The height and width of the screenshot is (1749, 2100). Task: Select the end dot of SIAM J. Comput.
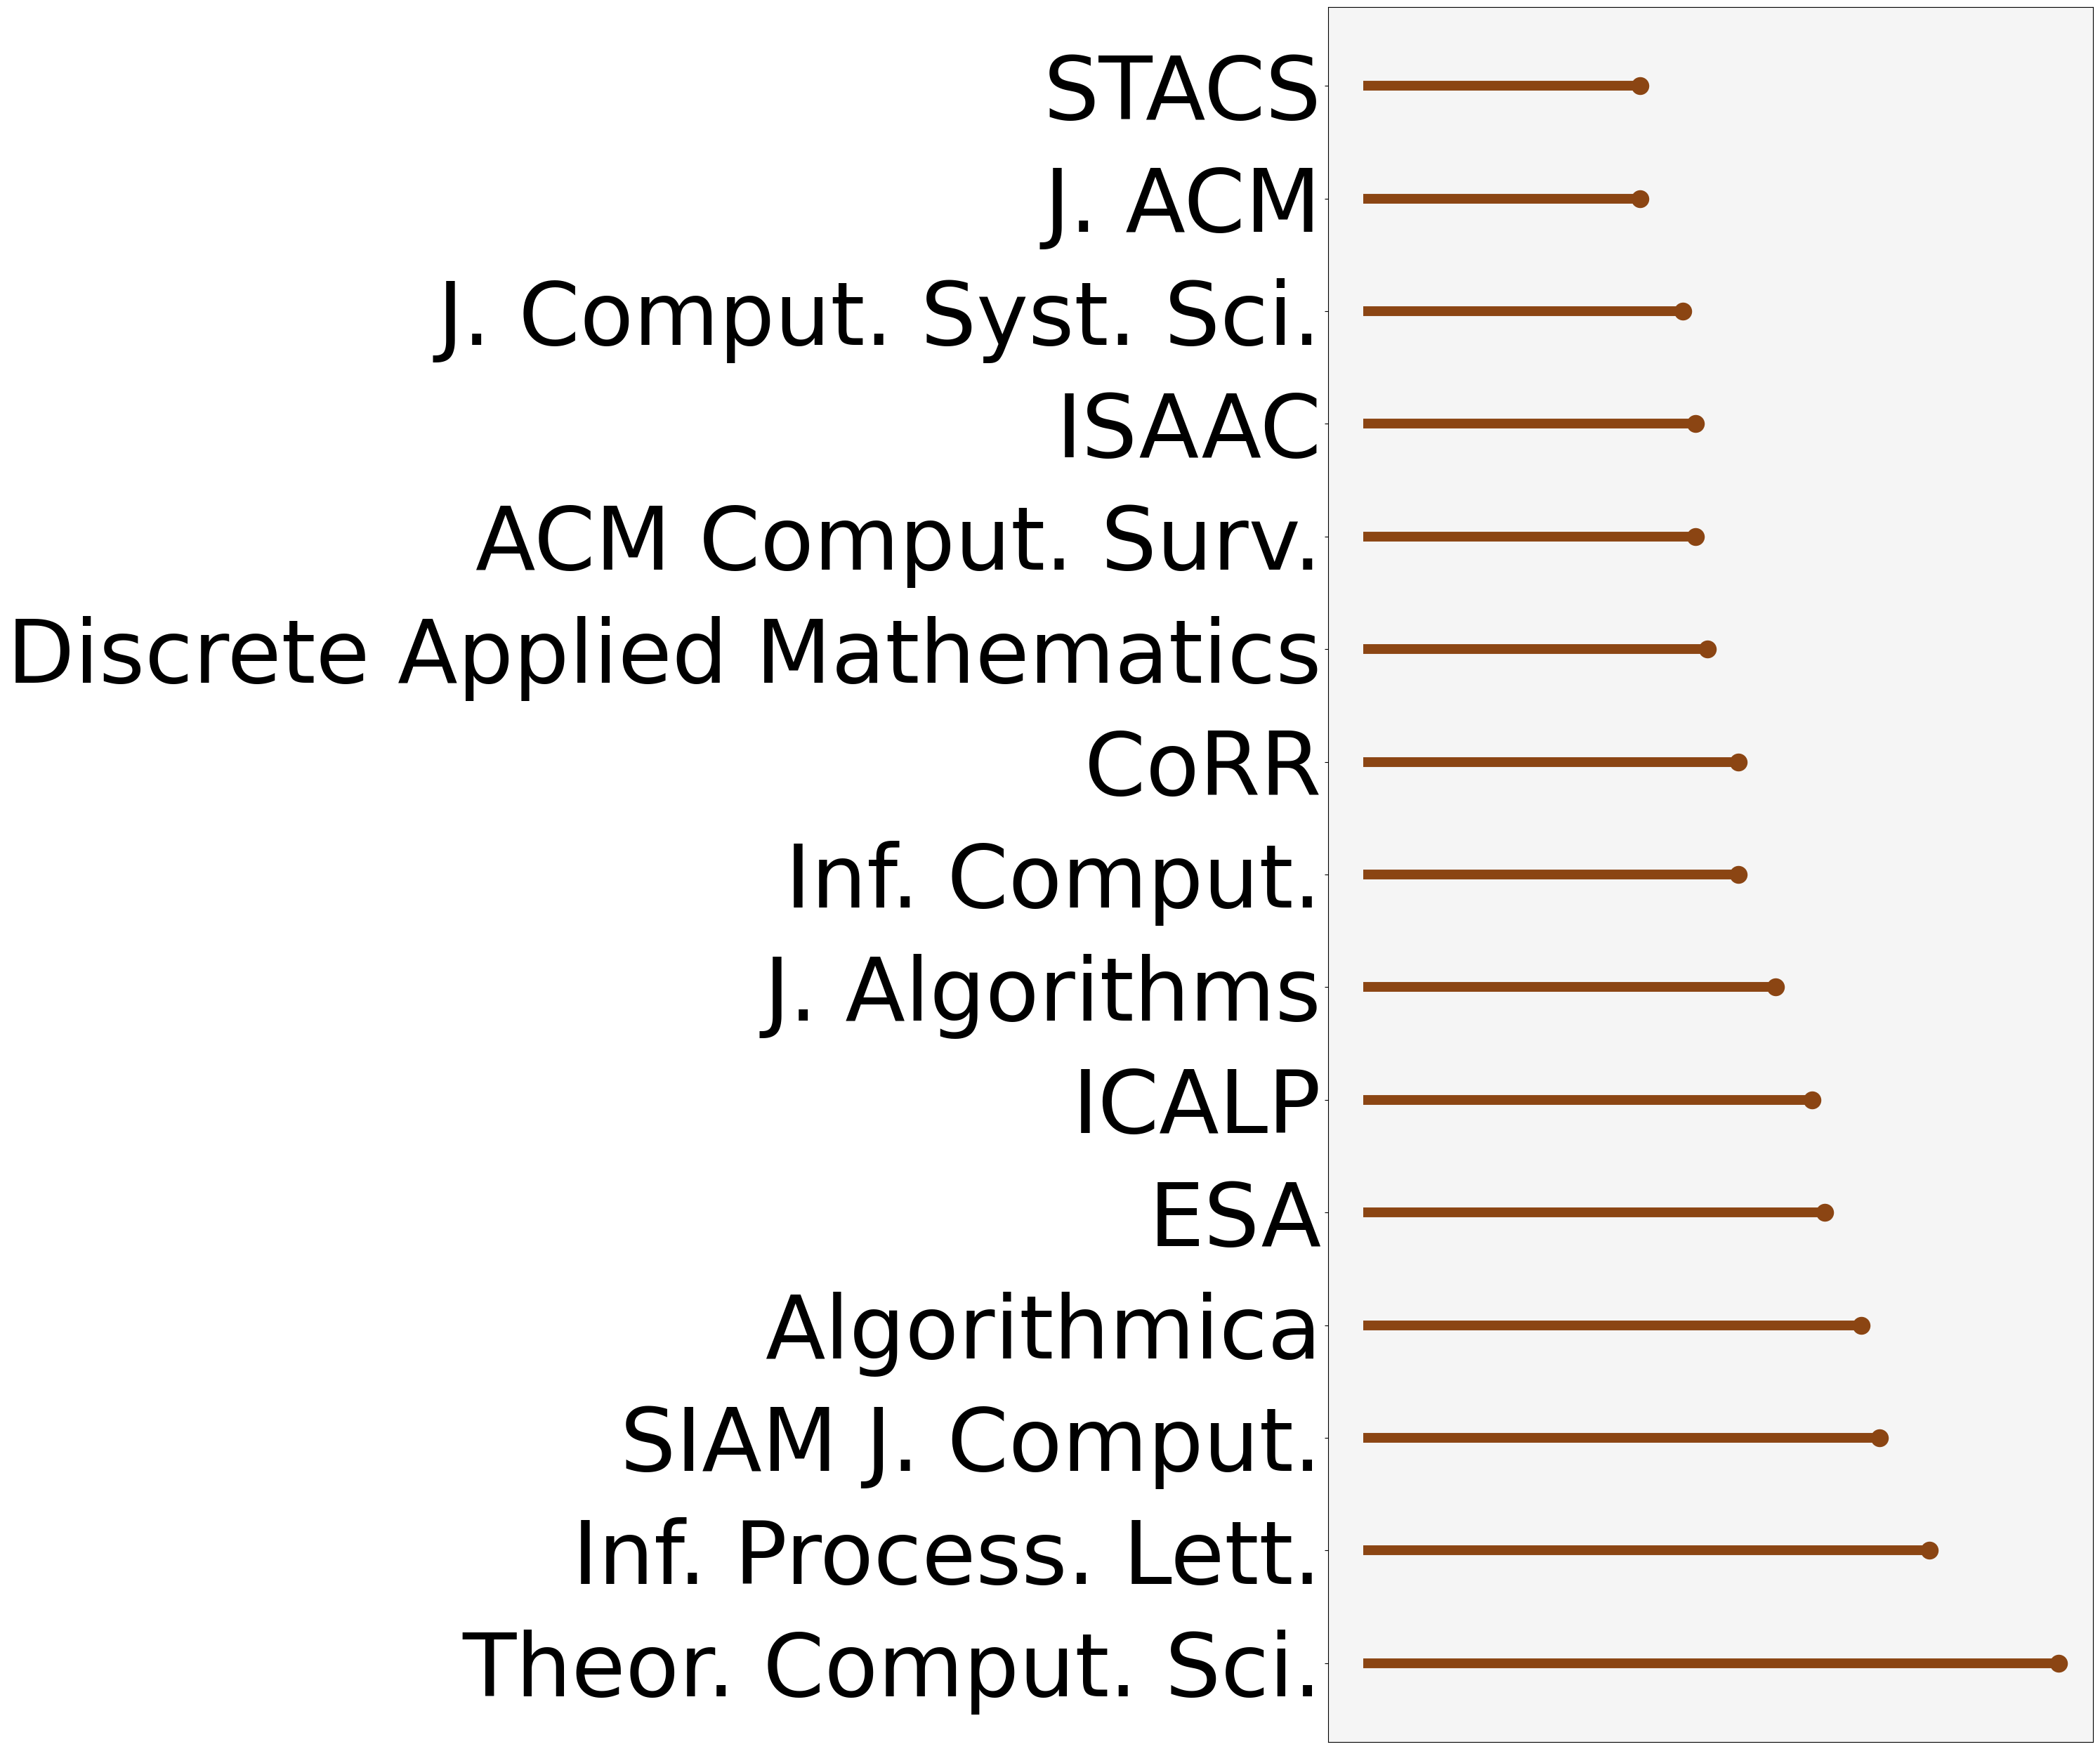pyautogui.click(x=1879, y=1438)
